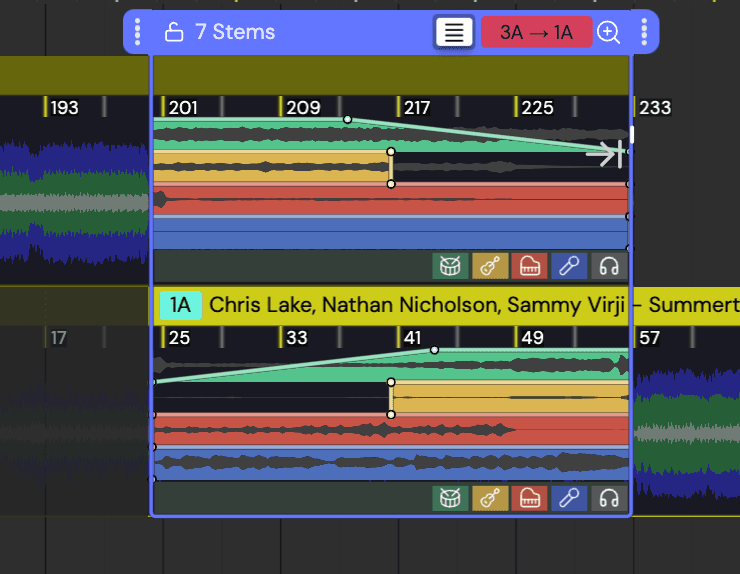Click the skip-to-end arrow on upper track
This screenshot has width=740, height=574.
[606, 153]
